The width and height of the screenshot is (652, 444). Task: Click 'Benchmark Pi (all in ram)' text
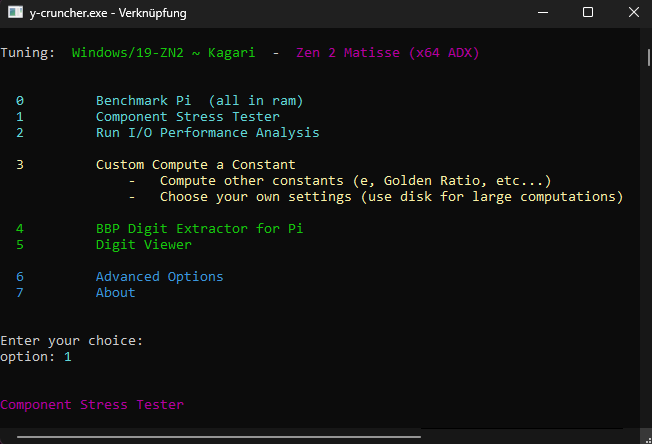point(199,101)
